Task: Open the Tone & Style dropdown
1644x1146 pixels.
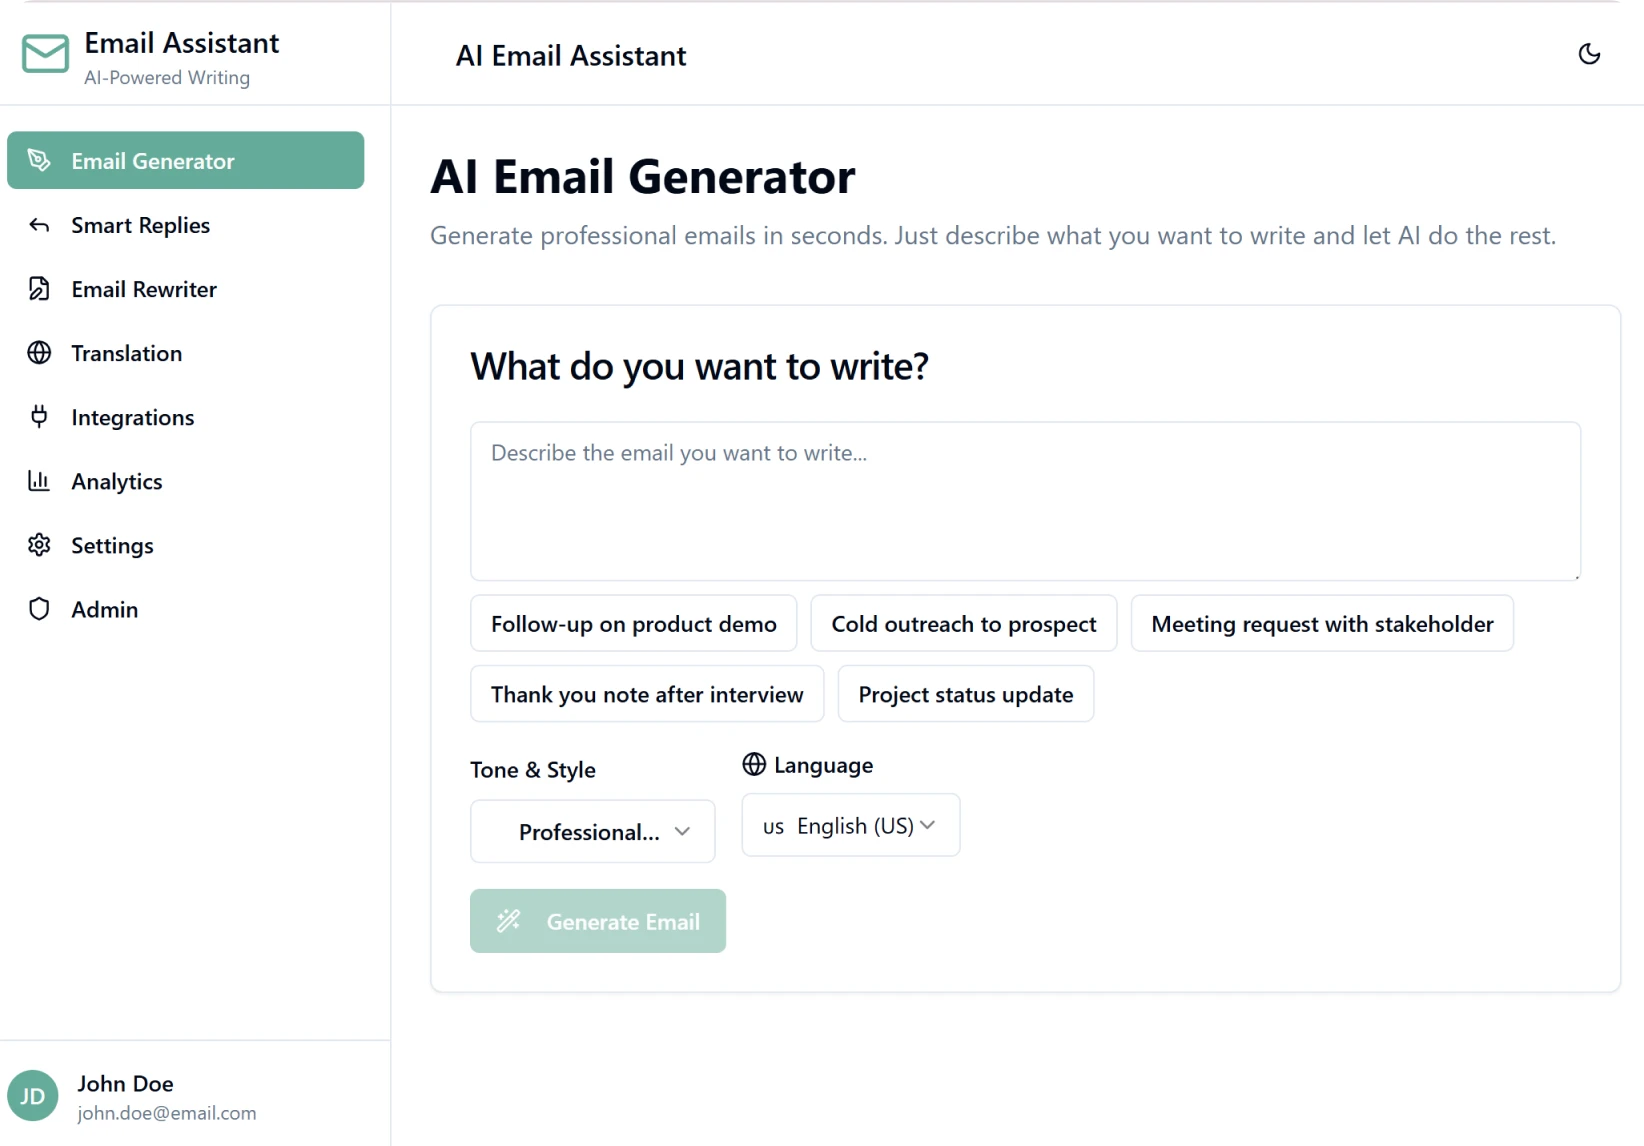Action: click(x=592, y=831)
